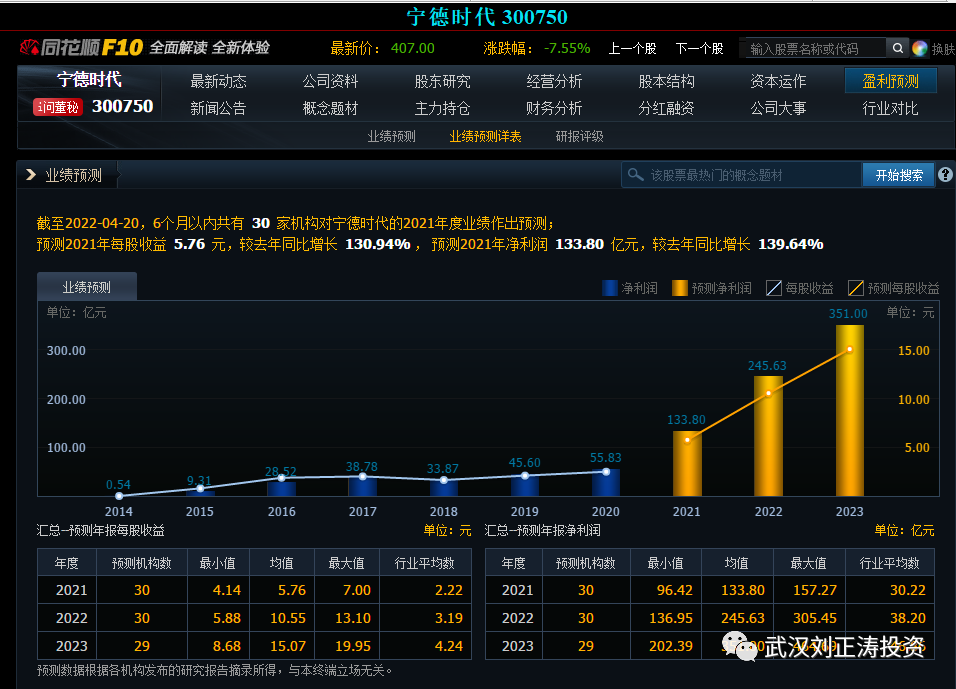Click the stock code 300750
This screenshot has width=956, height=689.
click(x=123, y=106)
